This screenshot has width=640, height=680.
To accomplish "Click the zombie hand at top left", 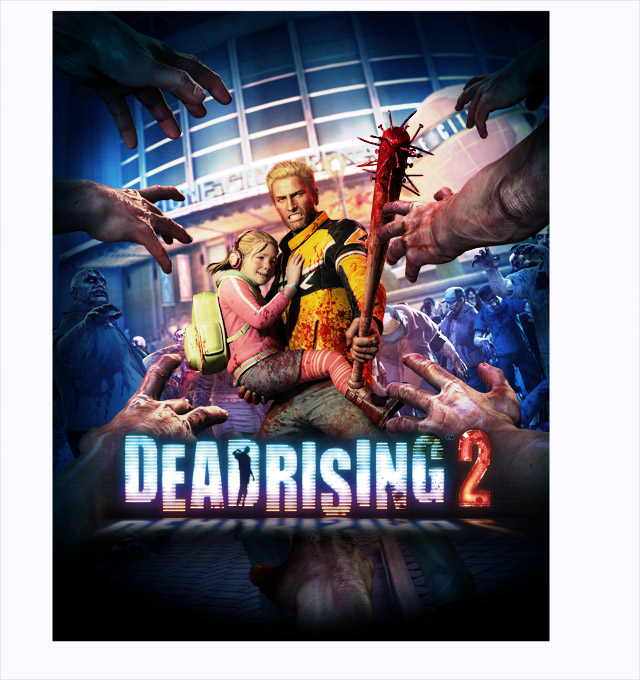I will pos(143,76).
